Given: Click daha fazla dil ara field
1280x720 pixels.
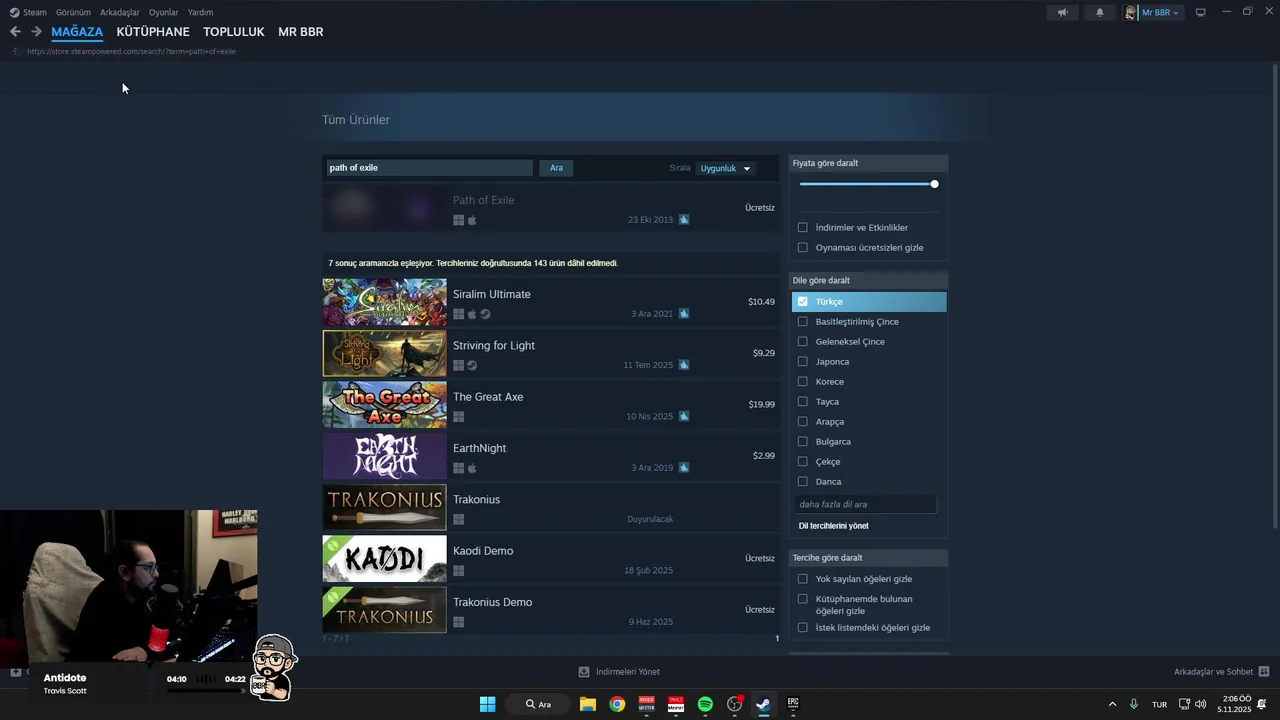Looking at the screenshot, I should point(866,504).
